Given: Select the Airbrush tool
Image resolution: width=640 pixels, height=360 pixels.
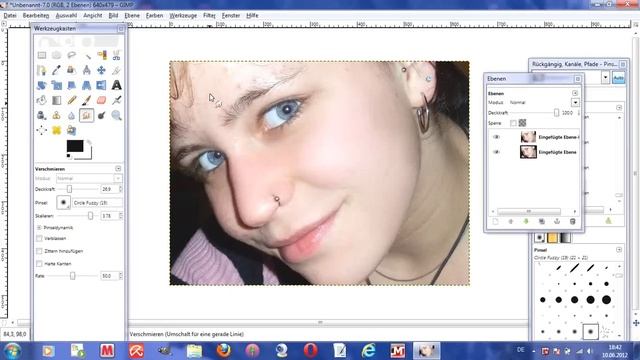Looking at the screenshot, I should pyautogui.click(x=116, y=100).
